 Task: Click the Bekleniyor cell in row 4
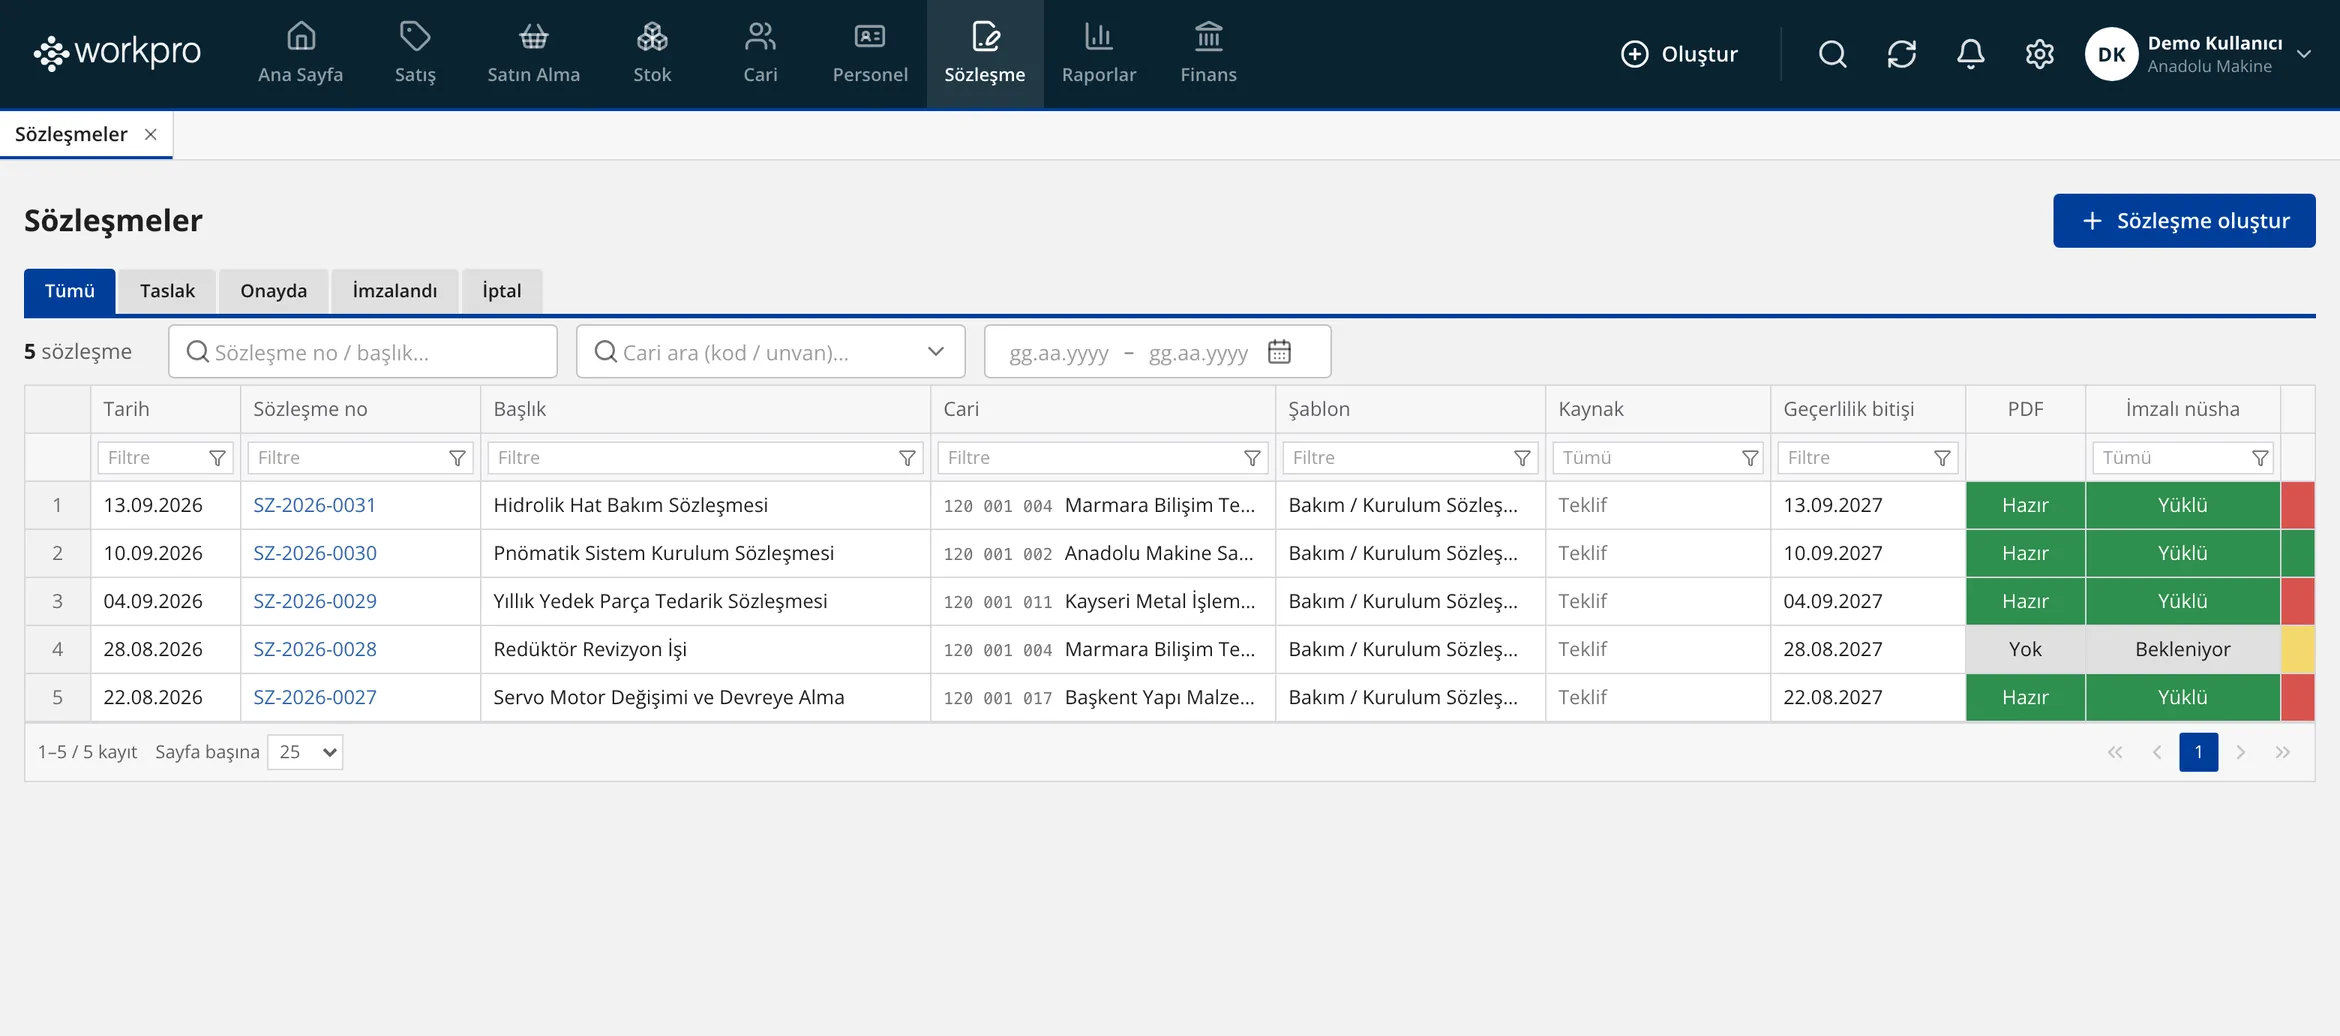coord(2182,649)
